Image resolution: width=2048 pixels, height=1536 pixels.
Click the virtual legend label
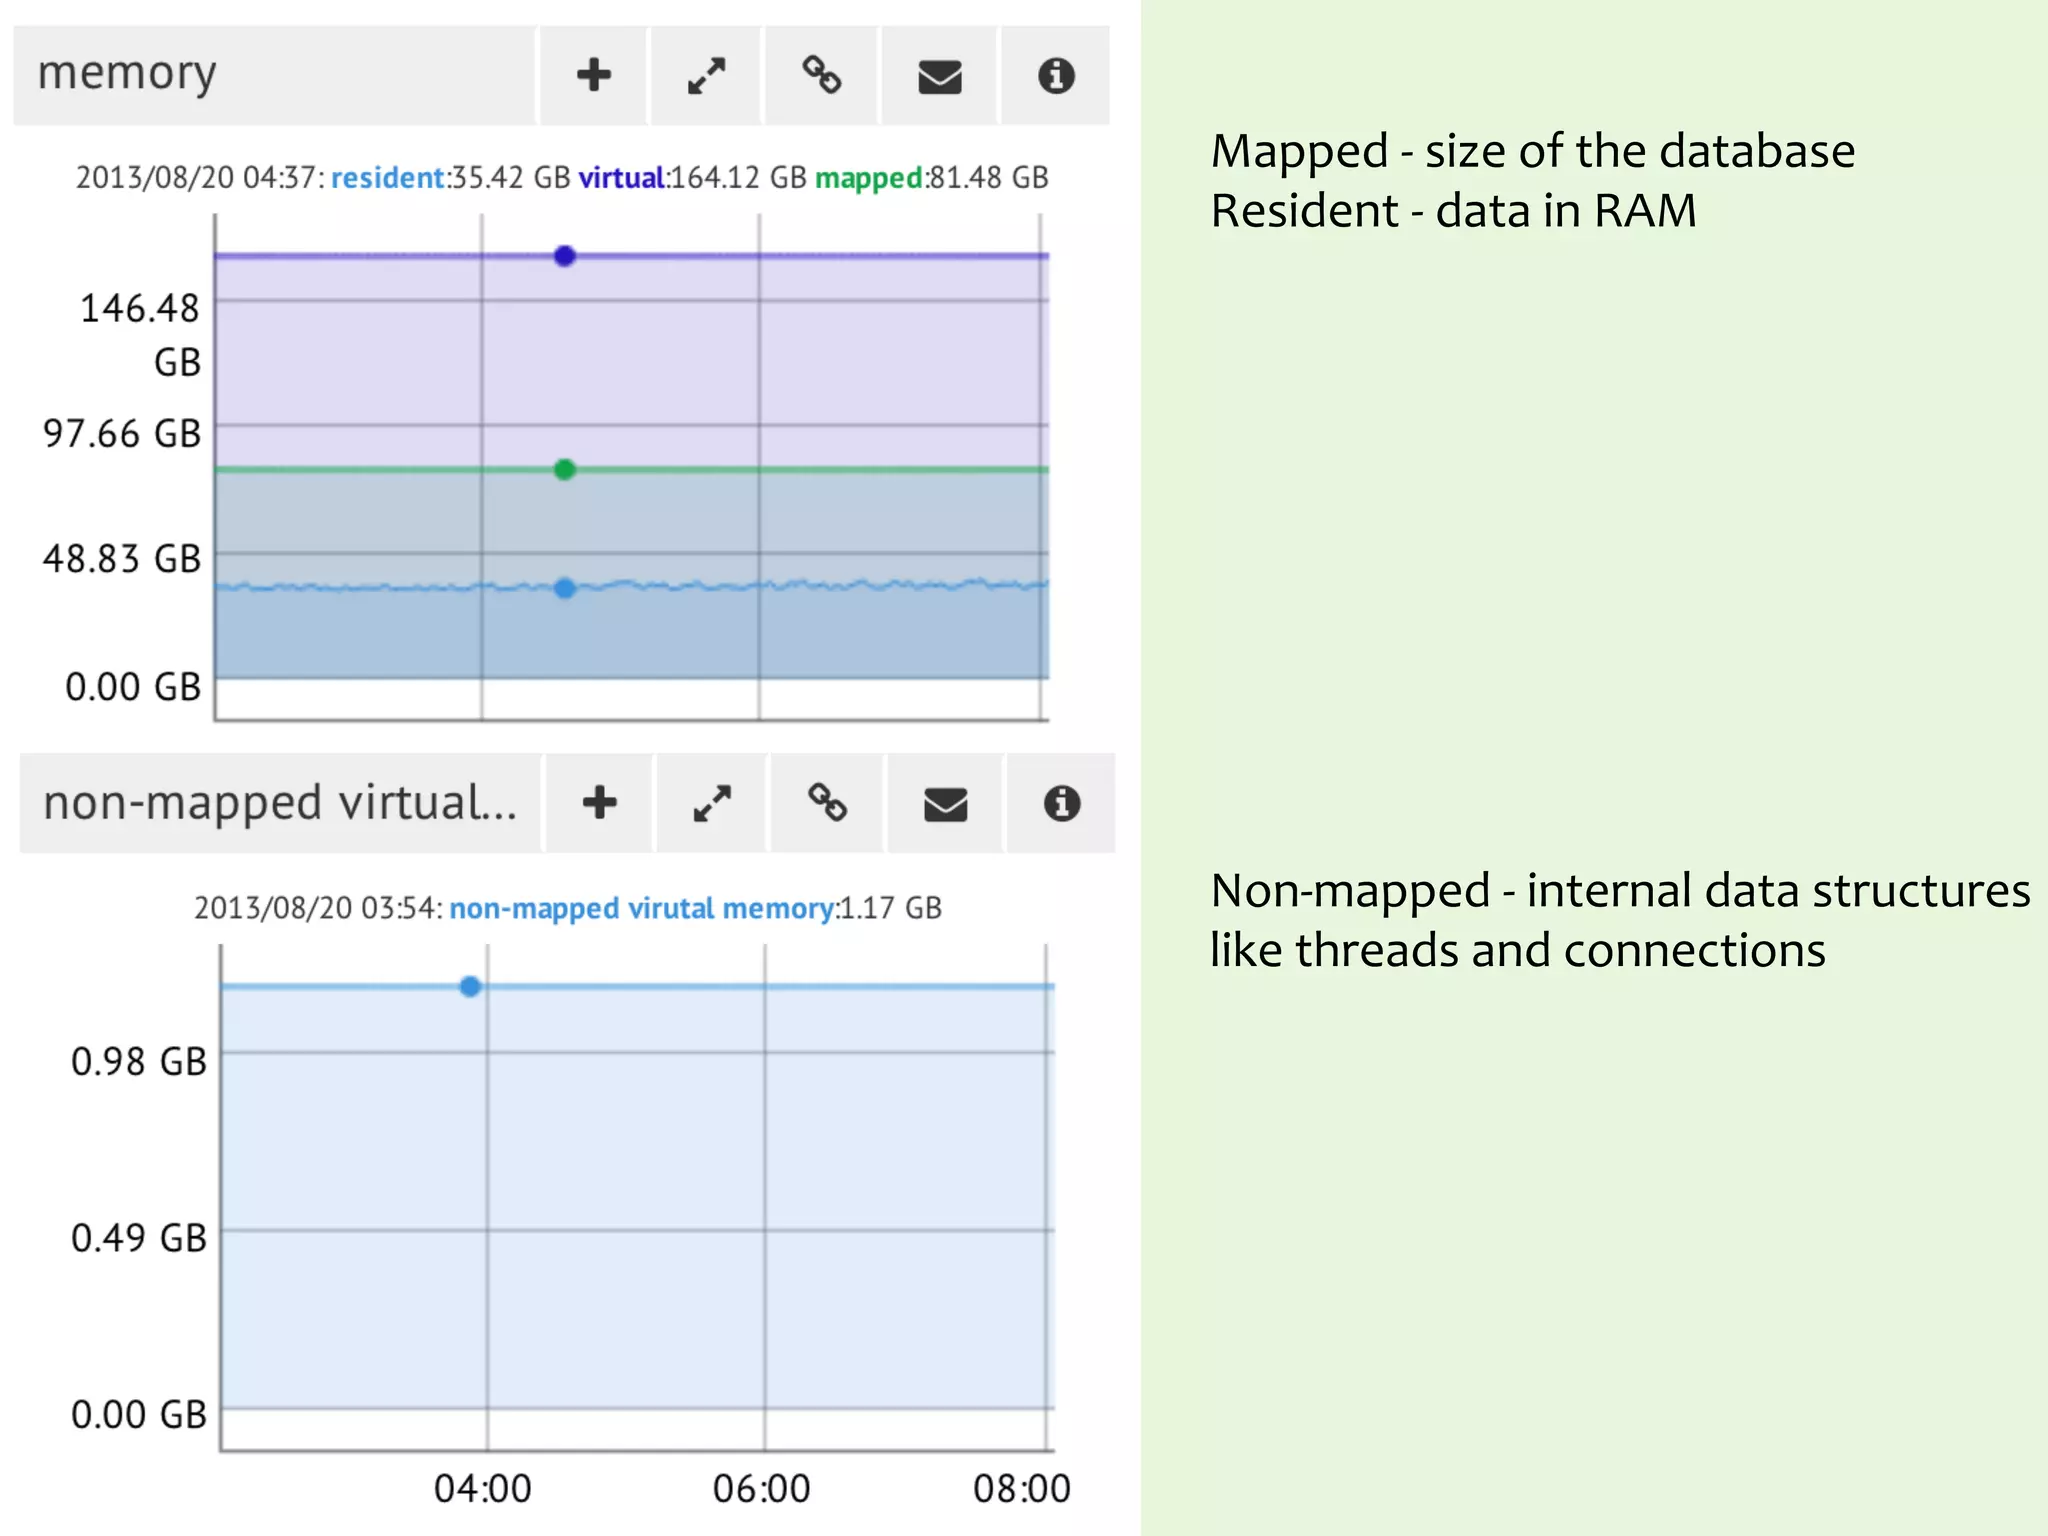[x=622, y=177]
